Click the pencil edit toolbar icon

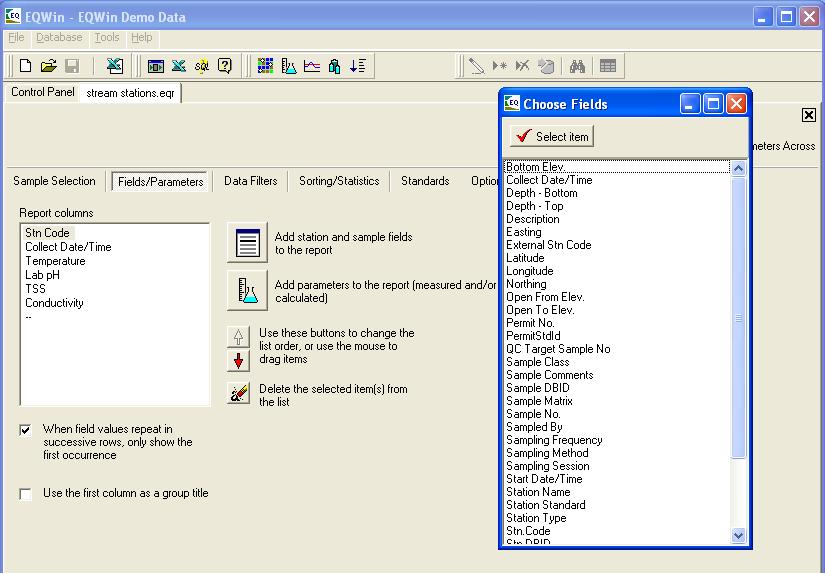[477, 66]
